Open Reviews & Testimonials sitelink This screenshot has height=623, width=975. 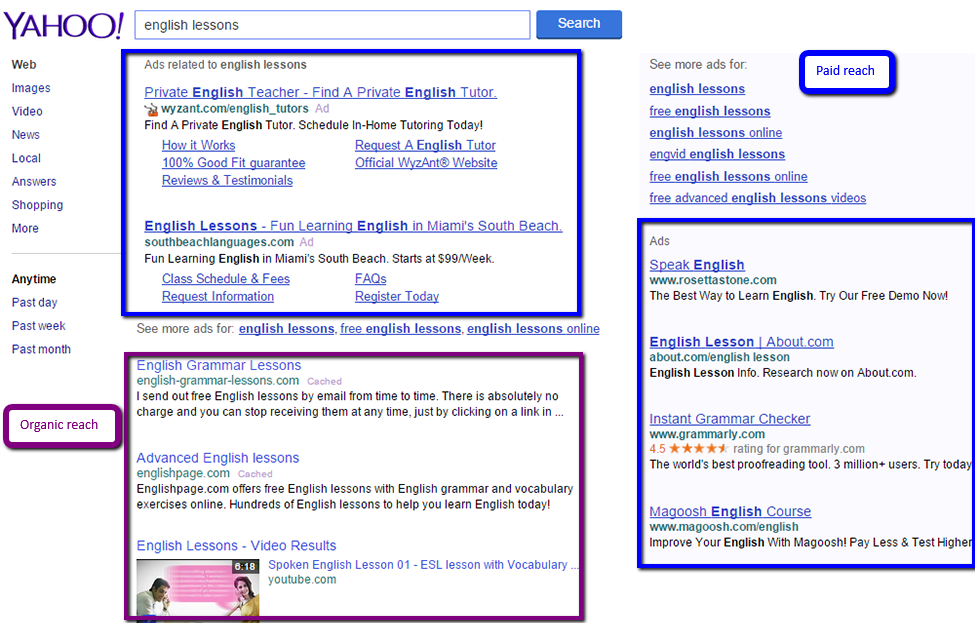click(227, 180)
